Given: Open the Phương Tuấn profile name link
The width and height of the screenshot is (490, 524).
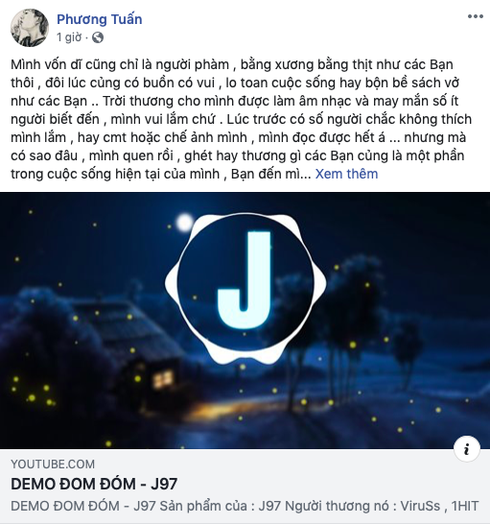Looking at the screenshot, I should pos(99,19).
